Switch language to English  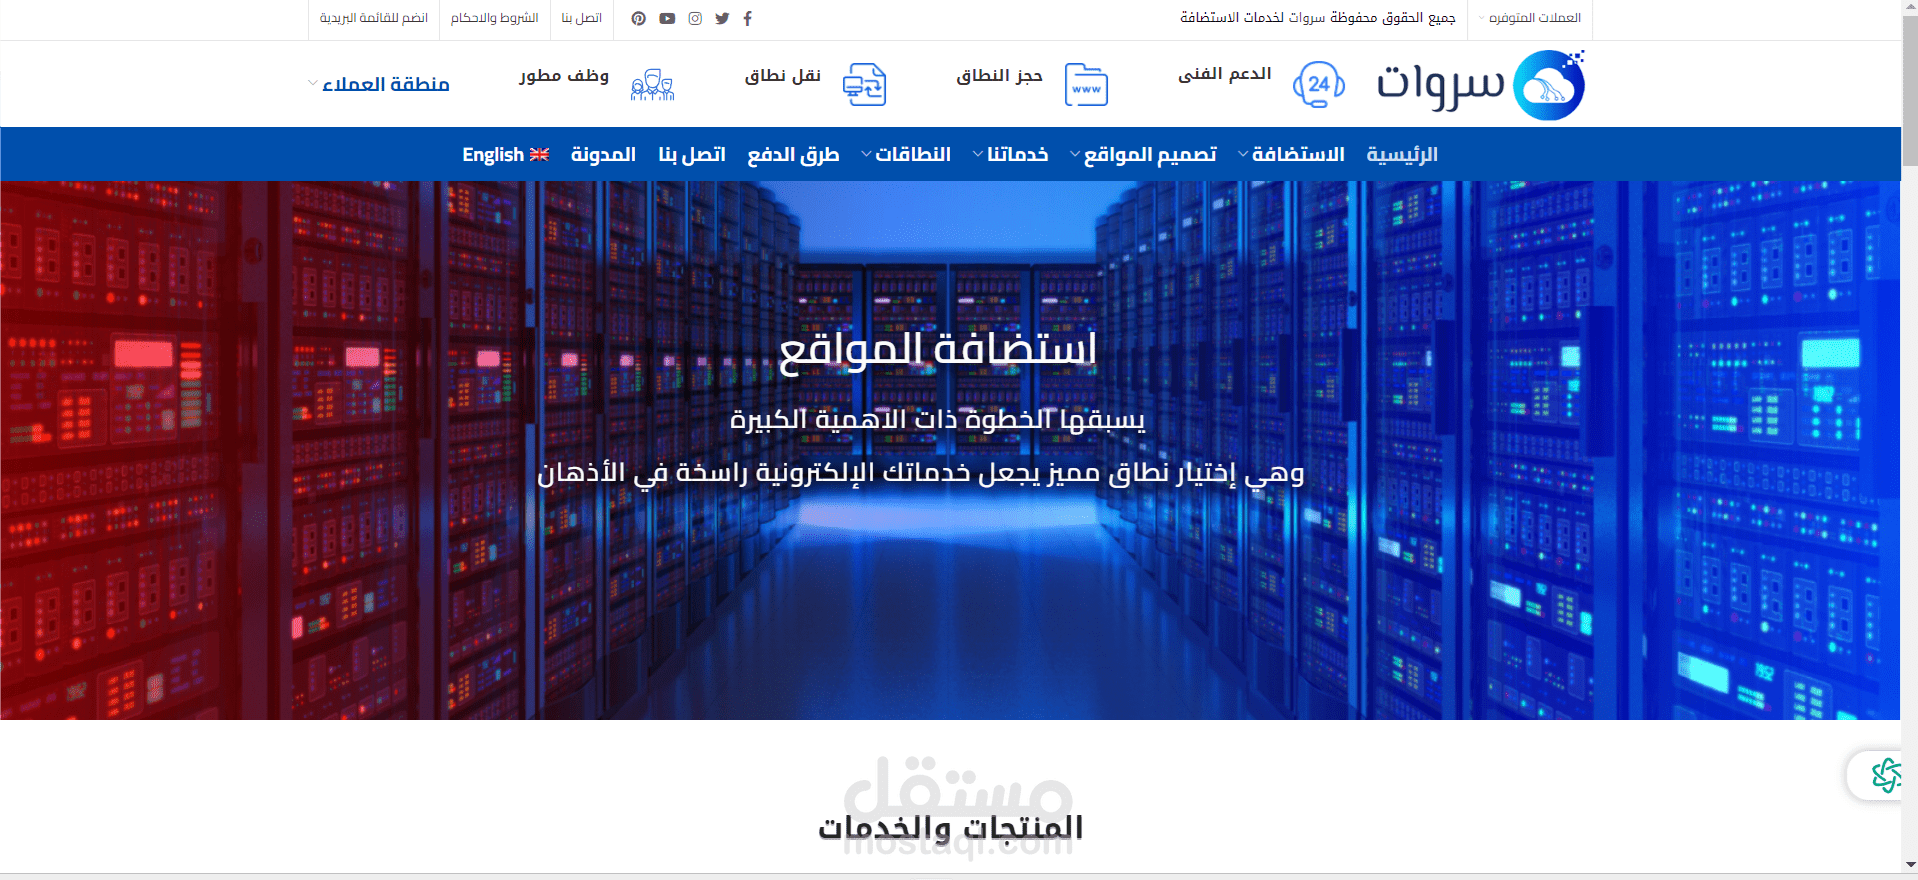point(505,154)
